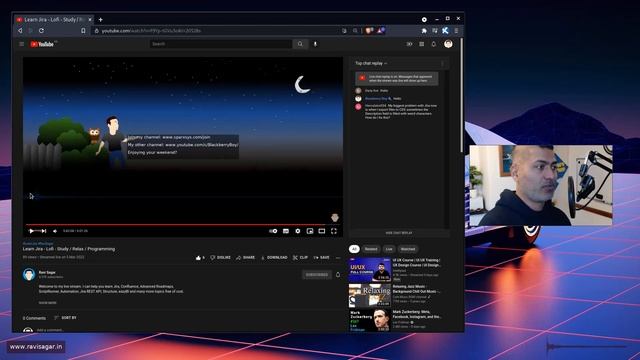The width and height of the screenshot is (640, 360).
Task: Open the Ravi Sagar channel name link
Action: click(47, 272)
